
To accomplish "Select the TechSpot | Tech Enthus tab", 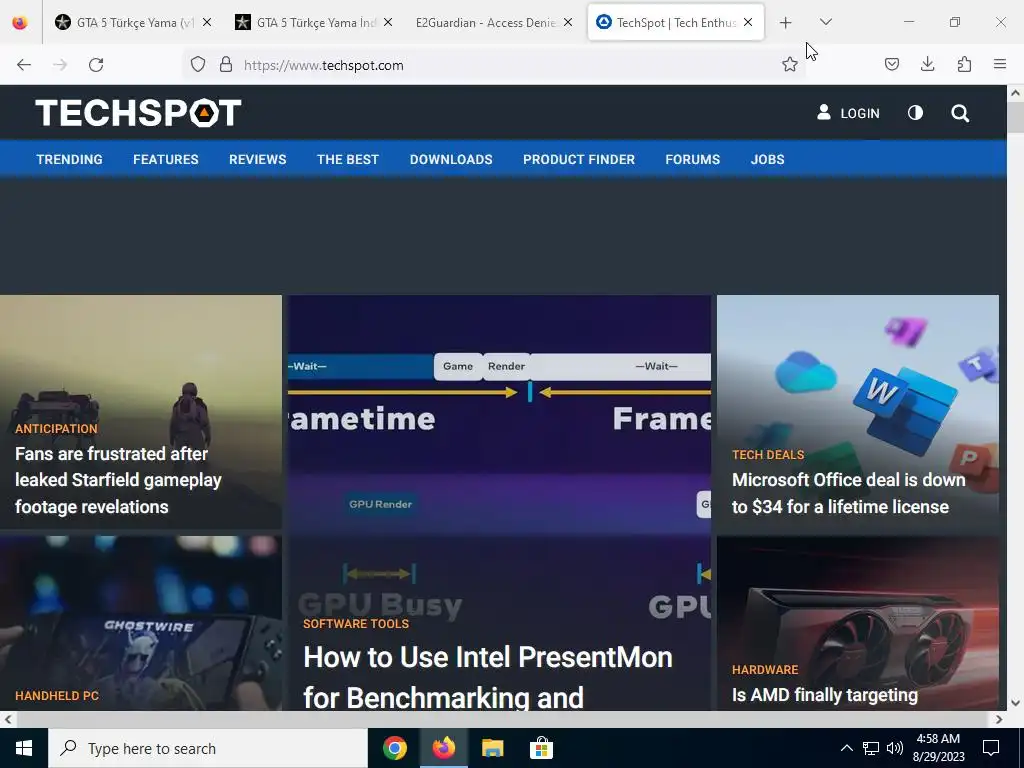I will tap(676, 22).
